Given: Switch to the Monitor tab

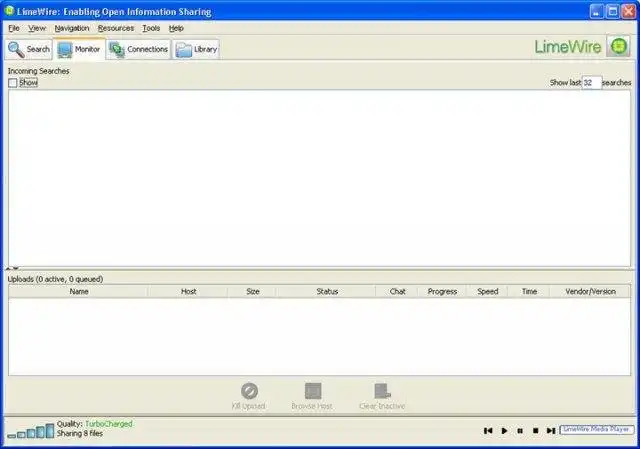Looking at the screenshot, I should (x=79, y=49).
